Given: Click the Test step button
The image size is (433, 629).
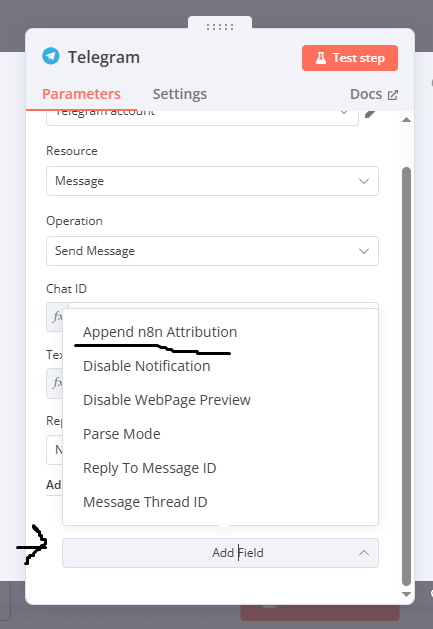Looking at the screenshot, I should [350, 58].
